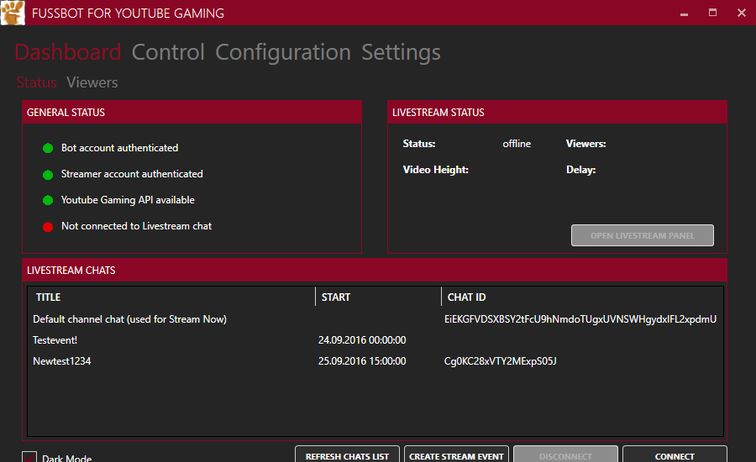The width and height of the screenshot is (756, 462).
Task: Click green Streamer account authenticated indicator
Action: pos(47,174)
